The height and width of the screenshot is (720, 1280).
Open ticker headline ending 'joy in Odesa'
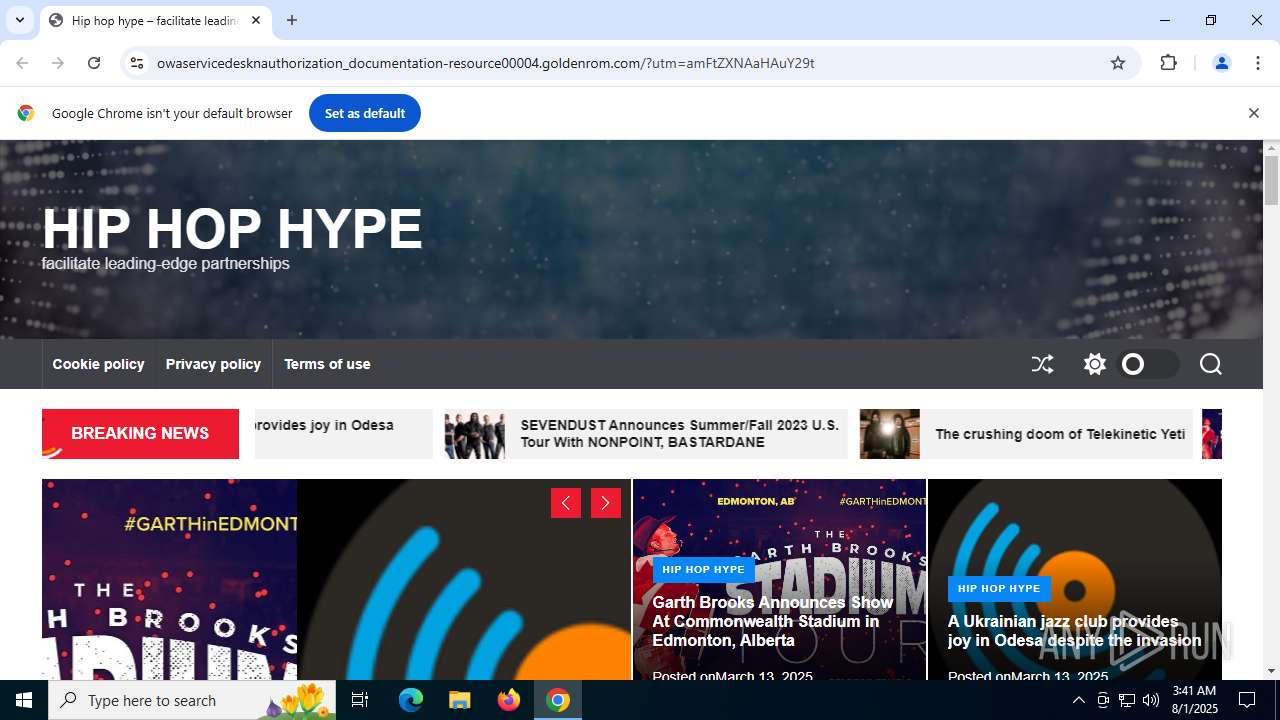(325, 425)
